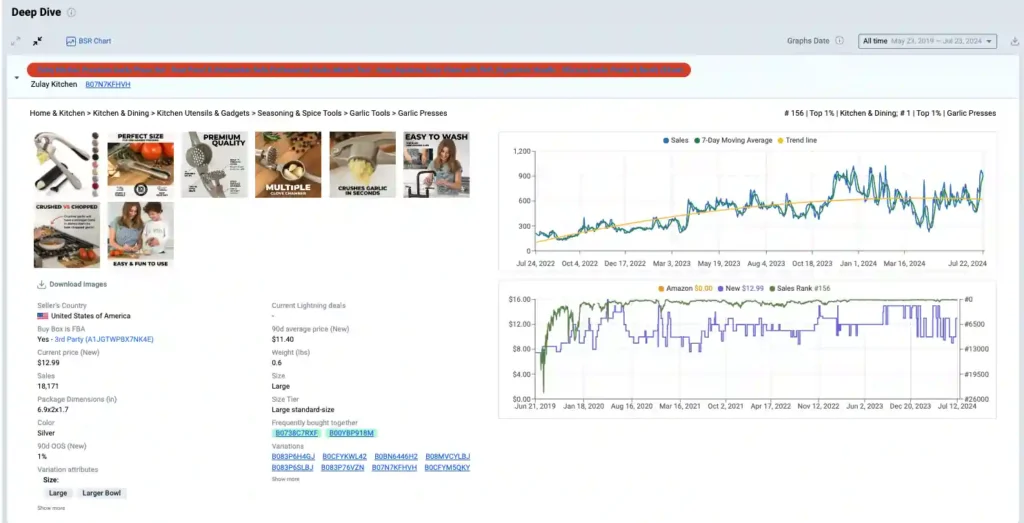Expand Show more under Variations

tap(285, 479)
